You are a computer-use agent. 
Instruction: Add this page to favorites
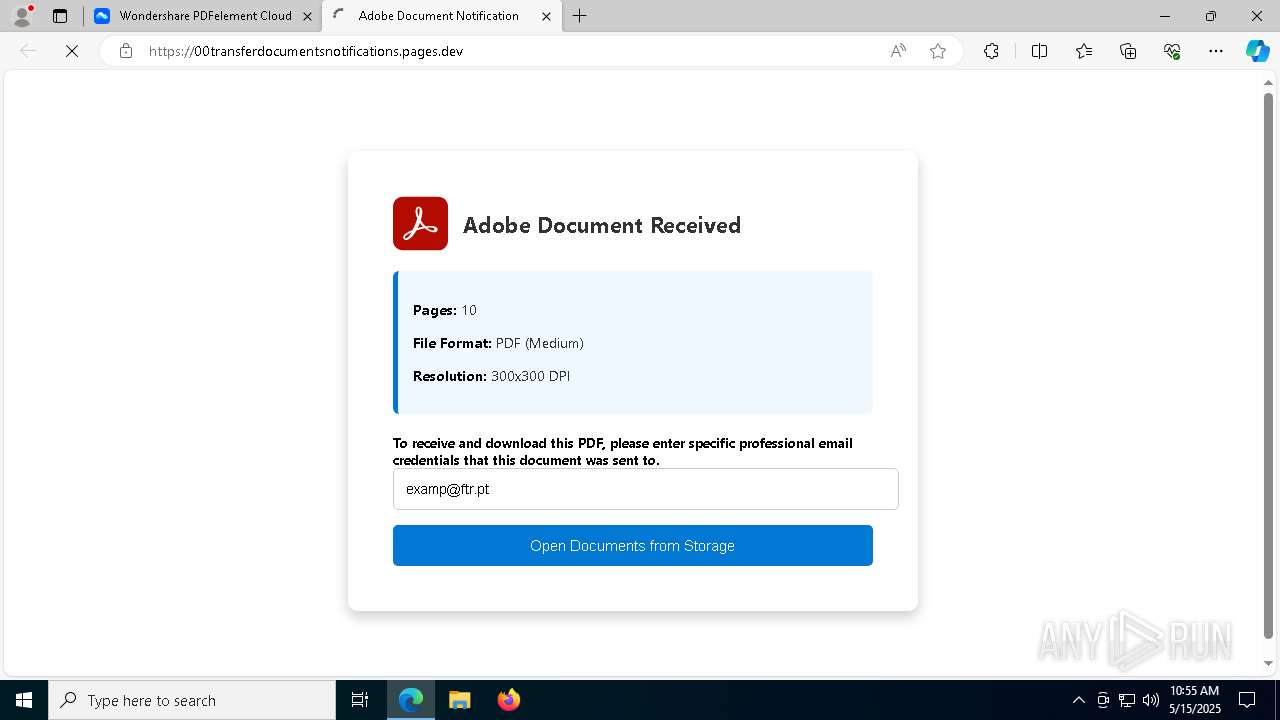coord(938,51)
